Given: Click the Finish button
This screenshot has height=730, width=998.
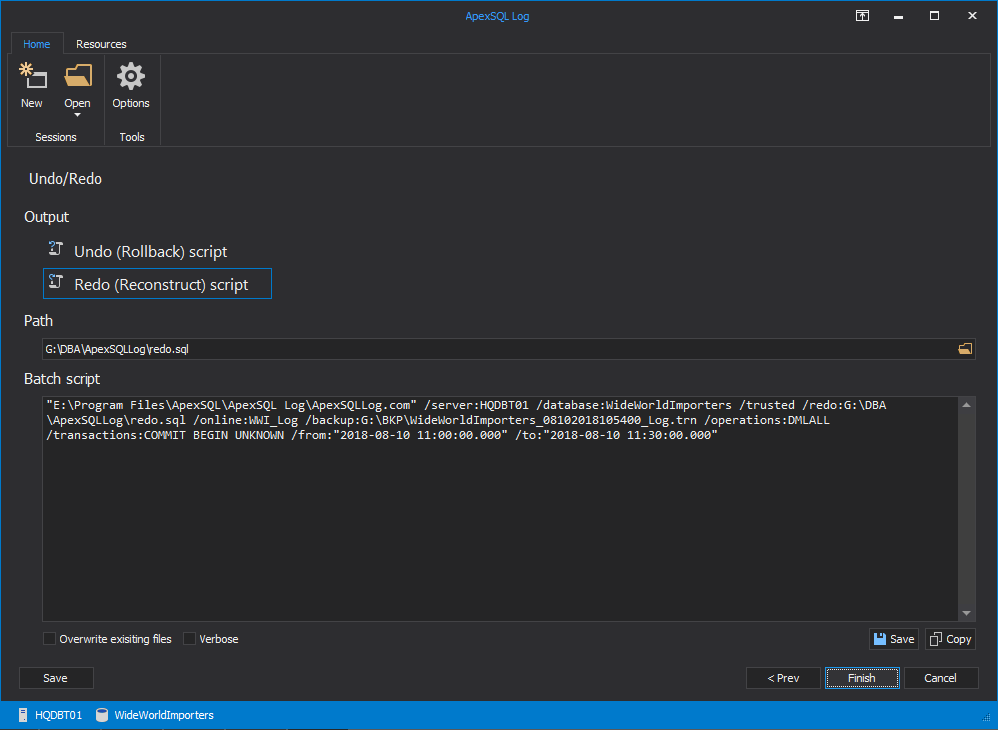Looking at the screenshot, I should (862, 678).
